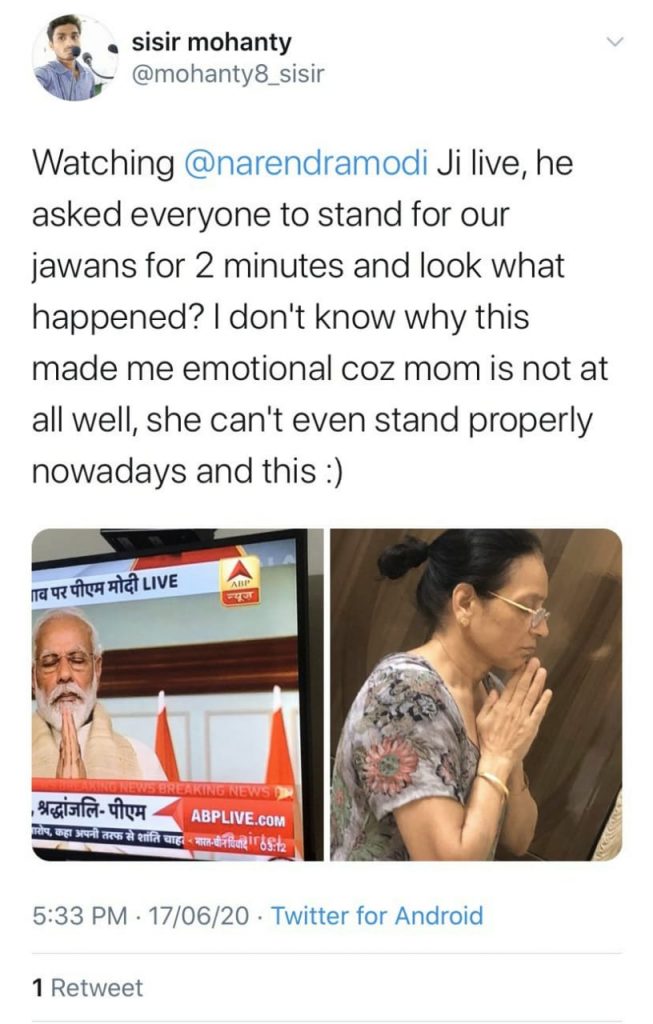
Task: Click the 17/06/20 date
Action: click(x=199, y=916)
